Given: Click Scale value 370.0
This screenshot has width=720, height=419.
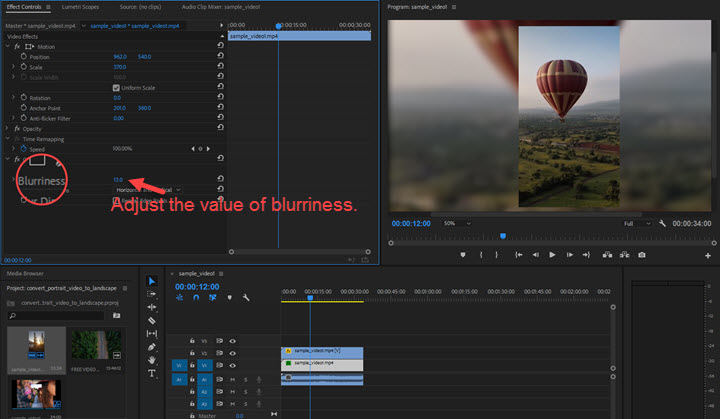Looking at the screenshot, I should 120,67.
